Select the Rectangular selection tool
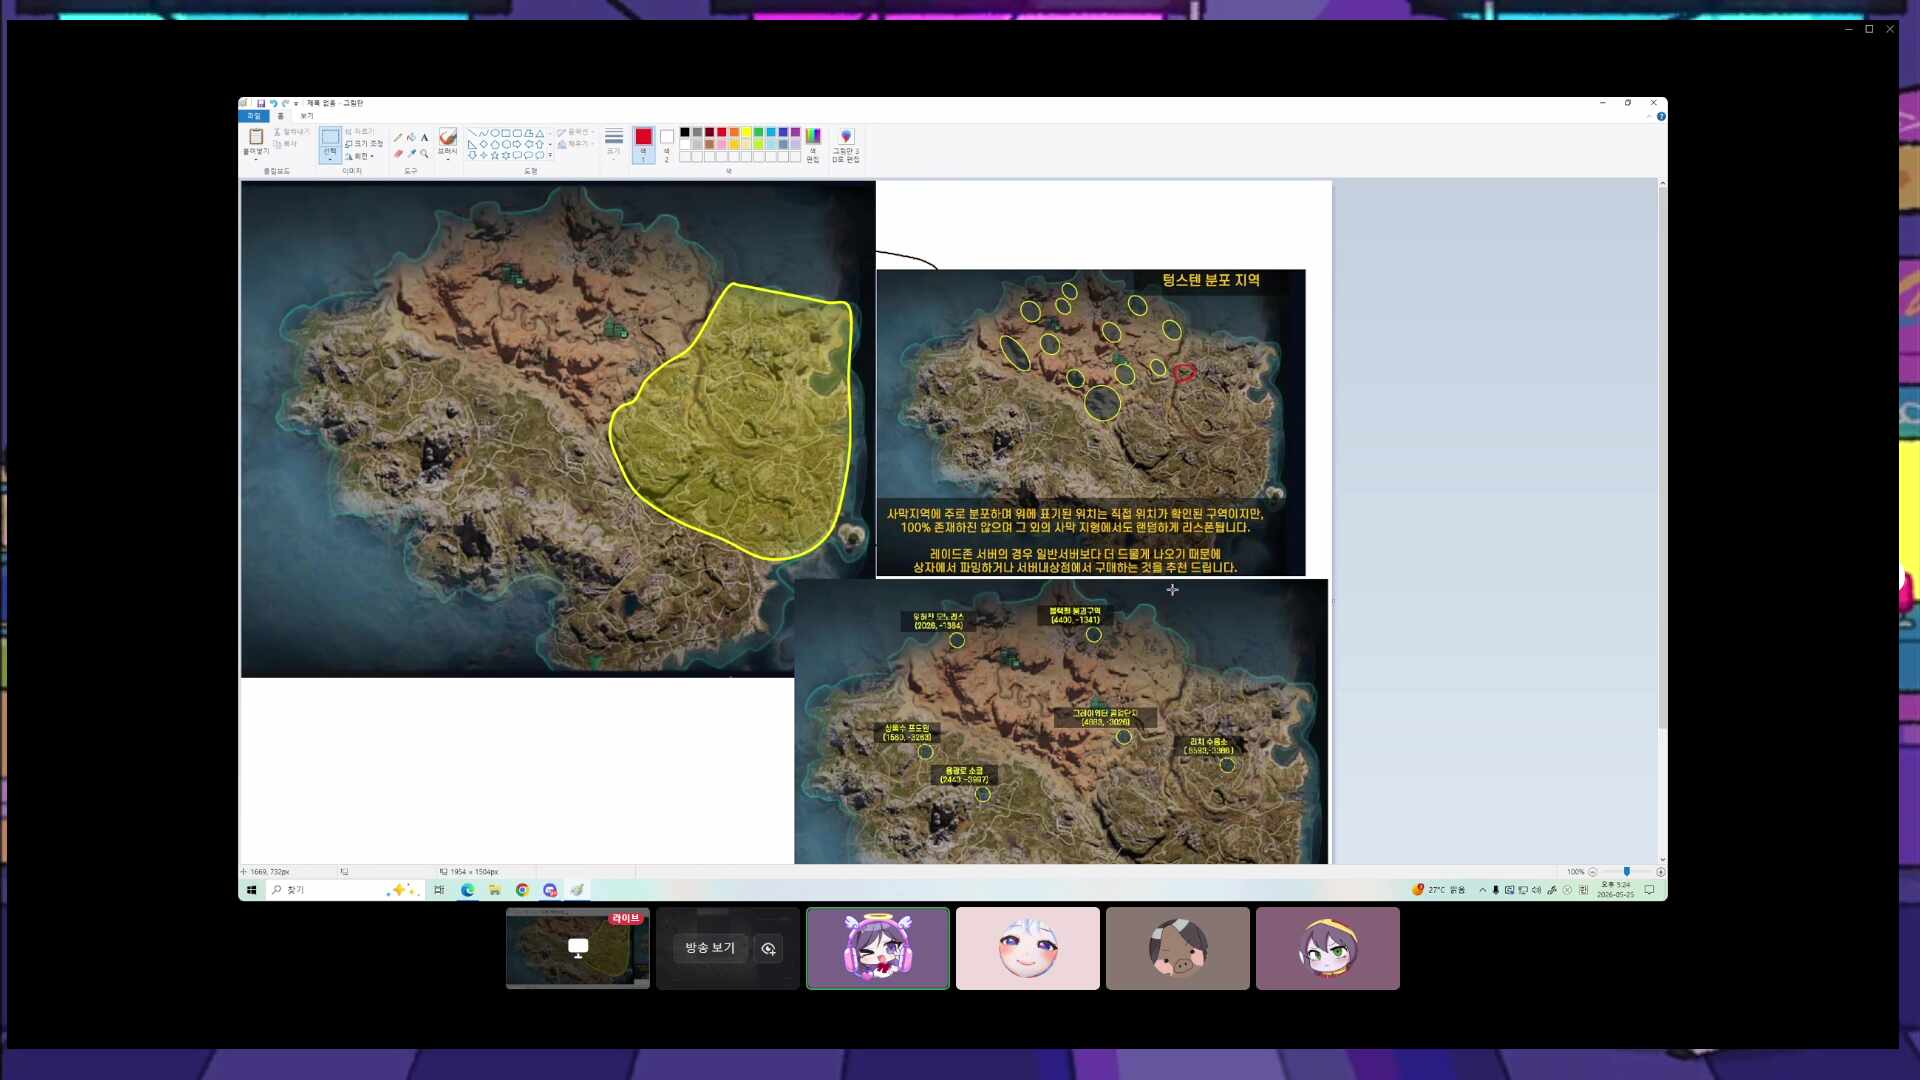The height and width of the screenshot is (1080, 1920). (x=330, y=144)
